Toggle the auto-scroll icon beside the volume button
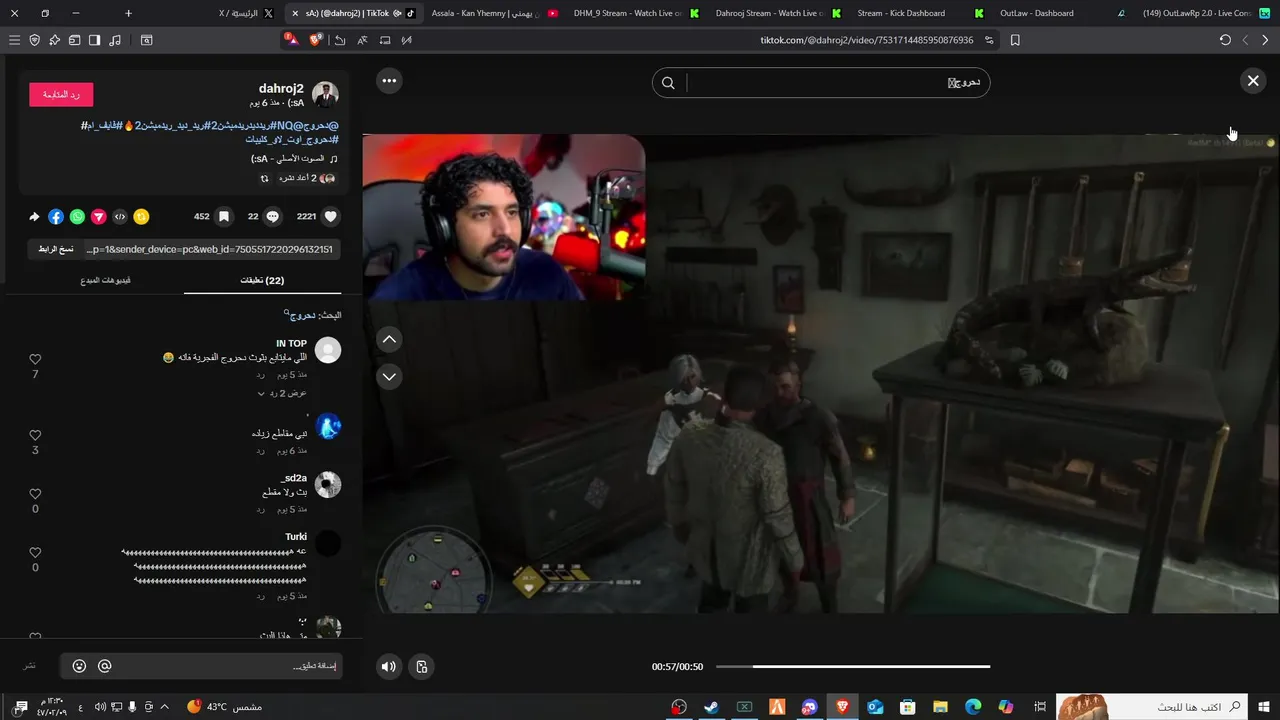This screenshot has width=1280, height=720. 422,667
